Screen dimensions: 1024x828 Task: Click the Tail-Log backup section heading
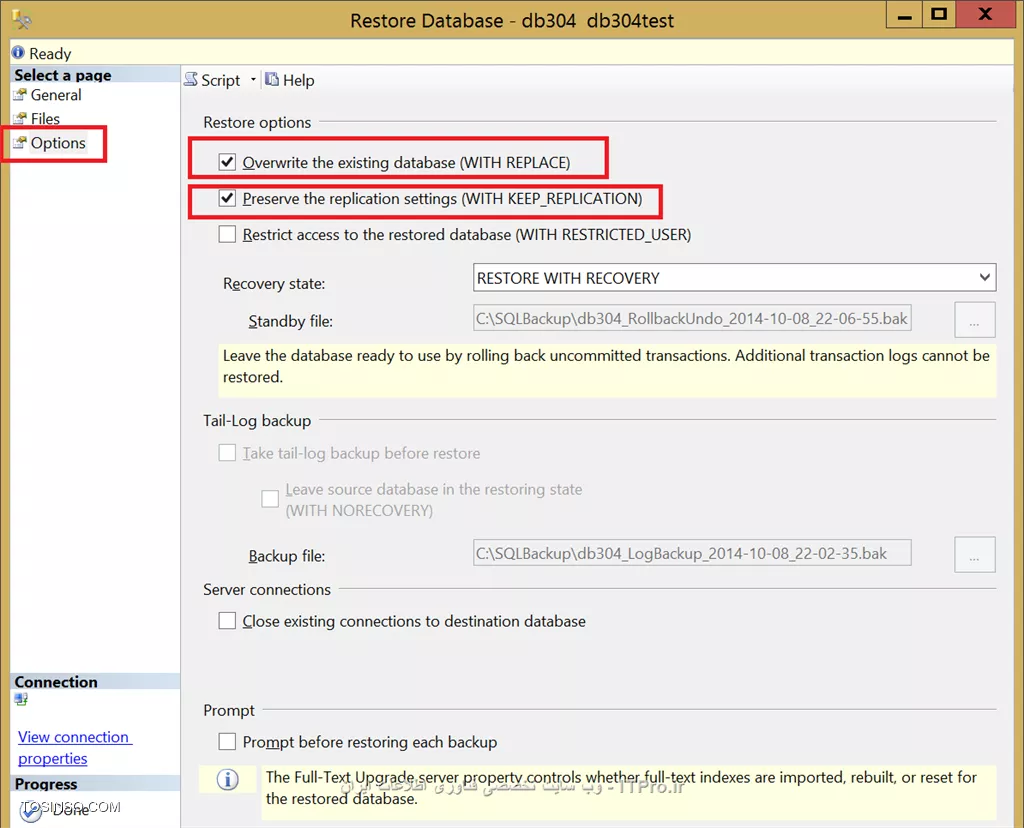coord(257,421)
